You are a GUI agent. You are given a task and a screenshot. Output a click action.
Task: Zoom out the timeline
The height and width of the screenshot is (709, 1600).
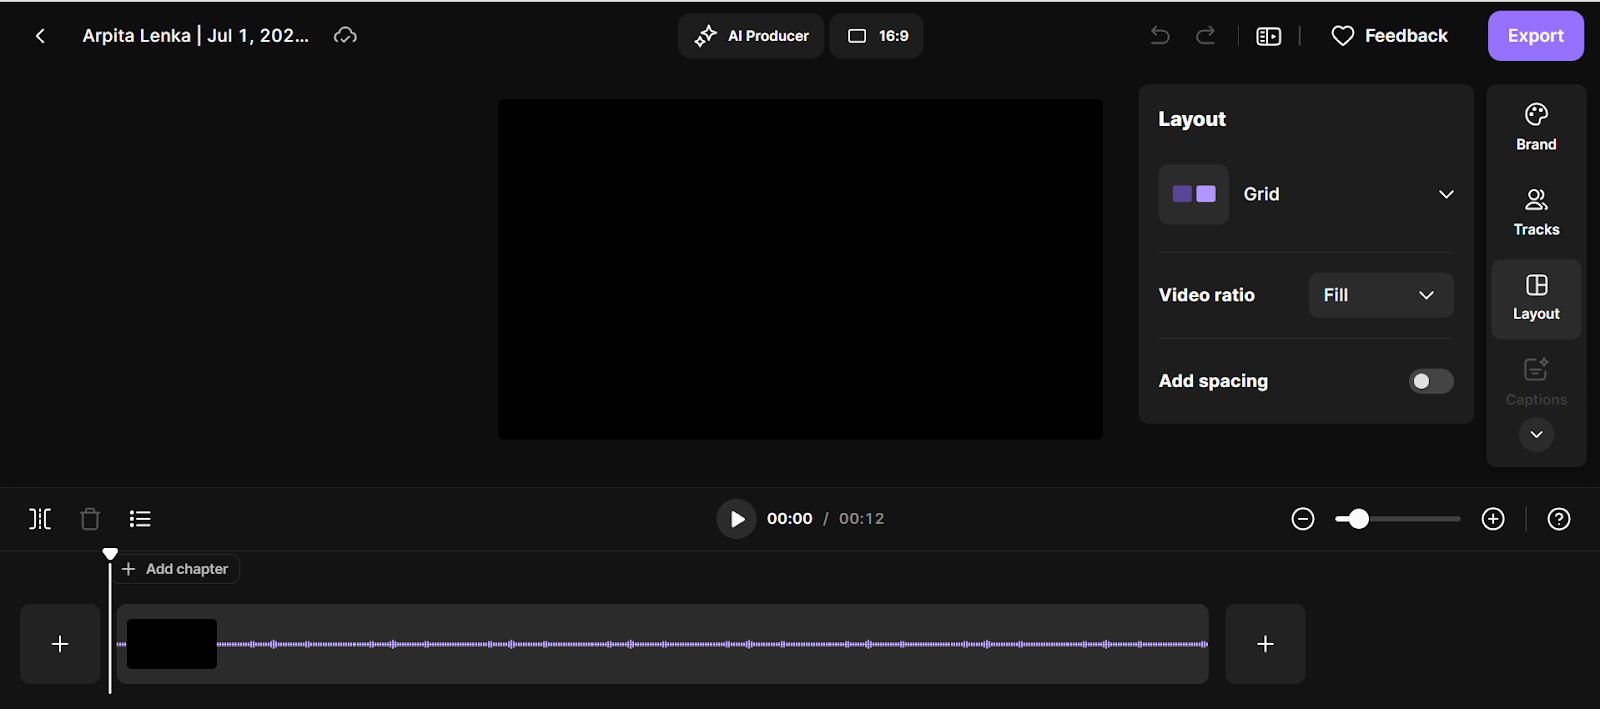tap(1303, 519)
